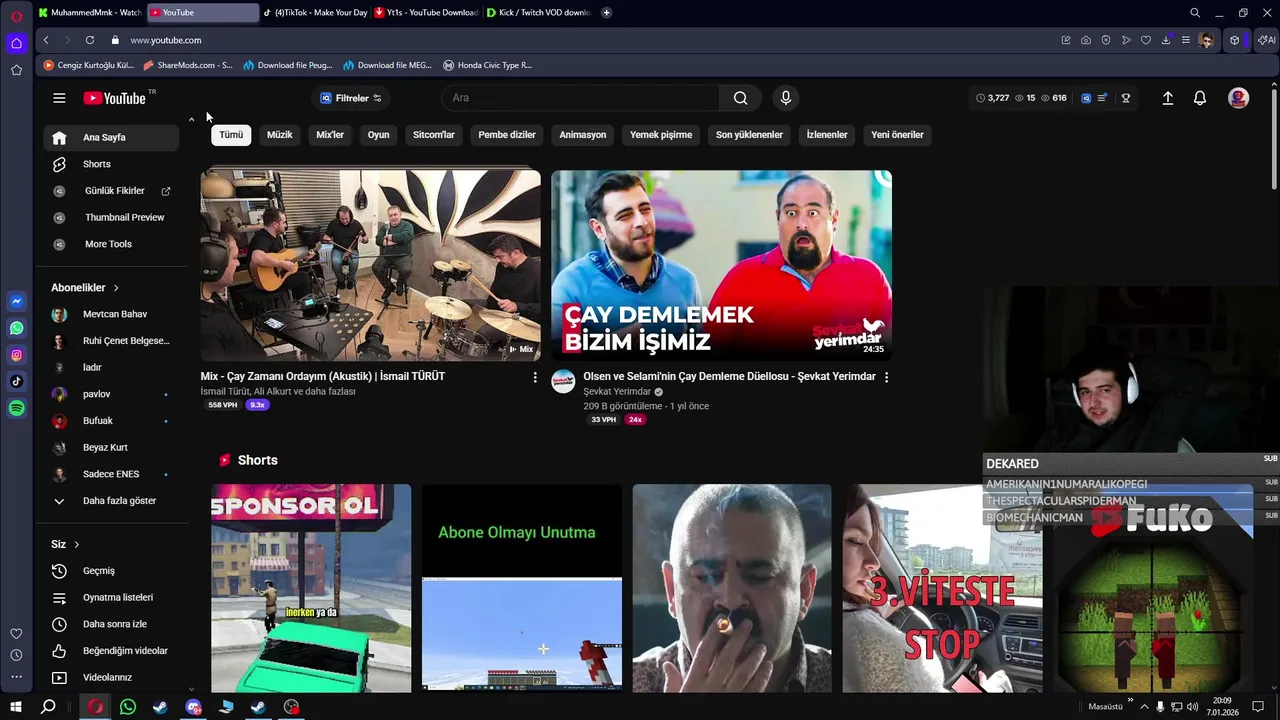Click the YouTube logo
Image resolution: width=1280 pixels, height=720 pixels.
coord(114,98)
